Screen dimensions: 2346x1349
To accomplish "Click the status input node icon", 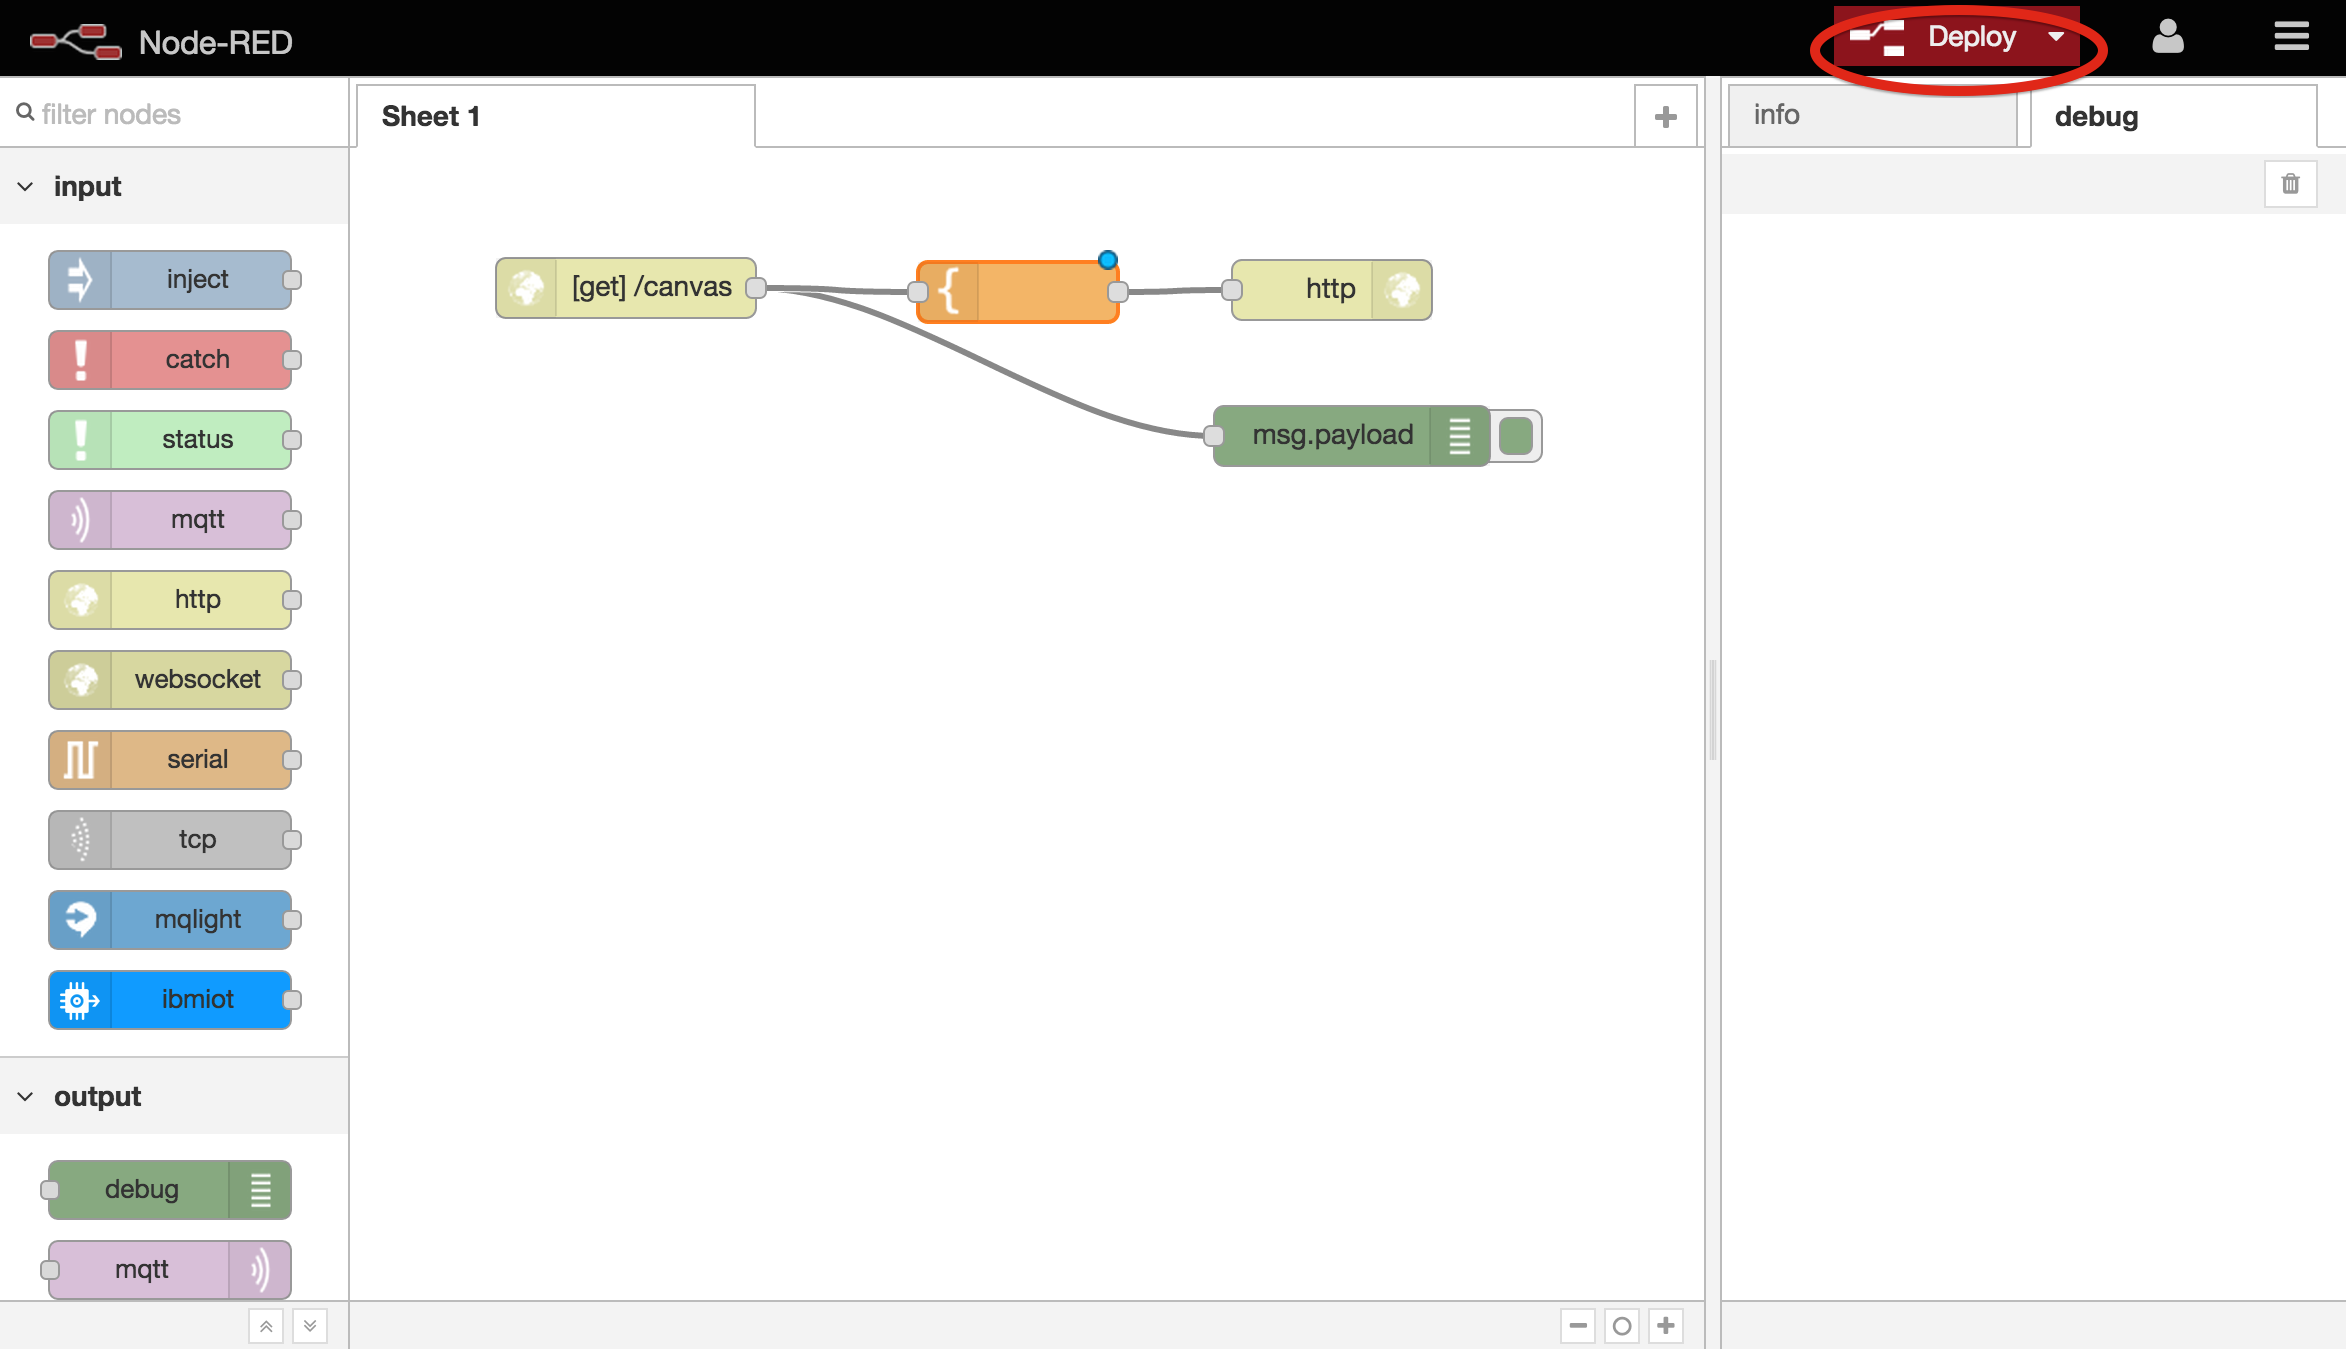I will click(x=77, y=440).
